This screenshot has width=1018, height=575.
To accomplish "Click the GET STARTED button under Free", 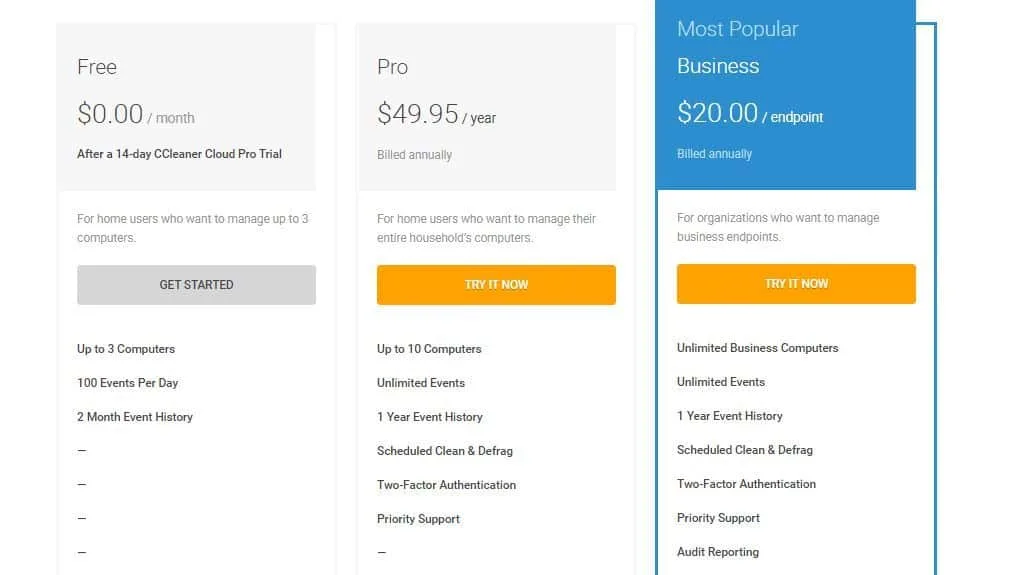I will [196, 285].
